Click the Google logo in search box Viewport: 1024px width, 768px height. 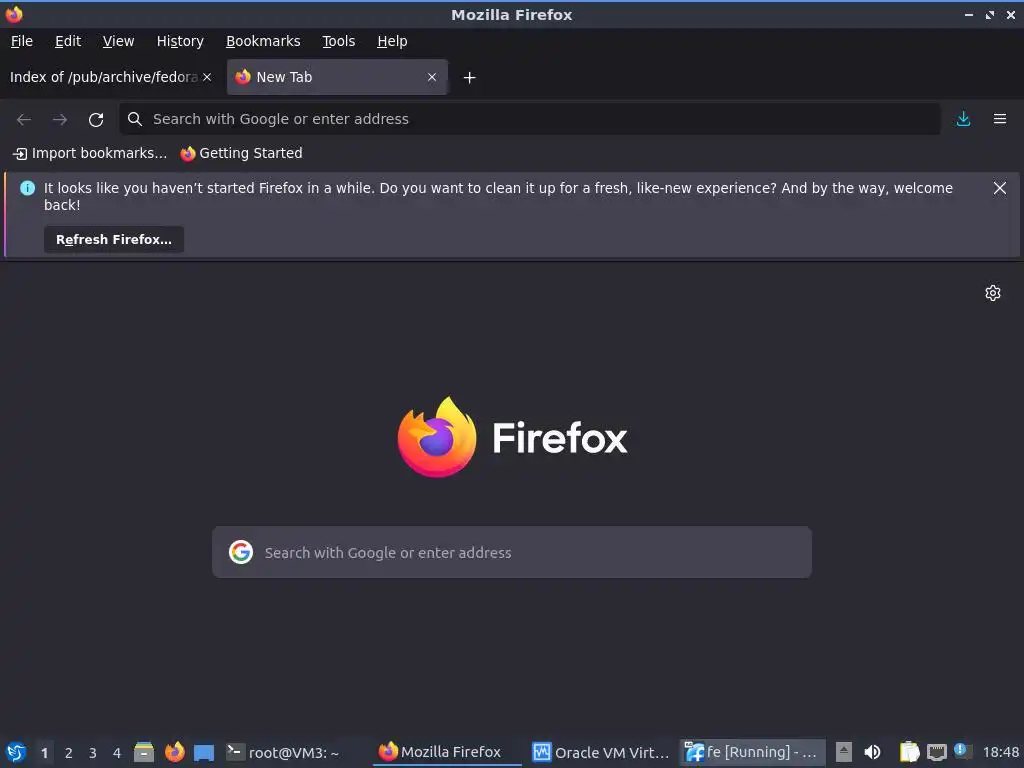click(241, 552)
